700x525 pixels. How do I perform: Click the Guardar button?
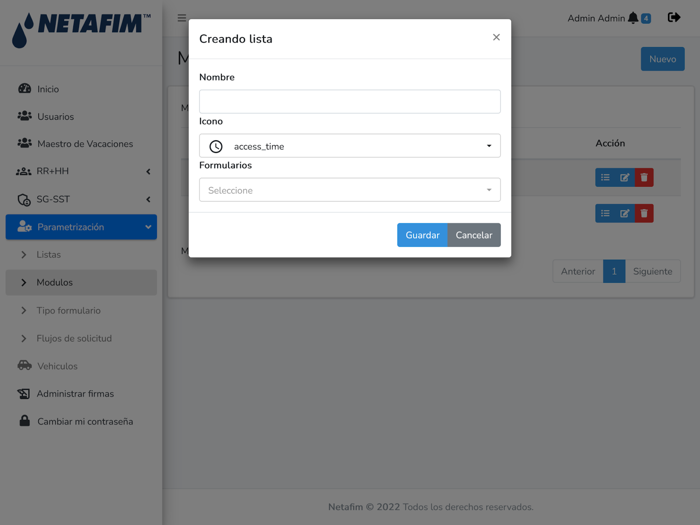(x=422, y=235)
